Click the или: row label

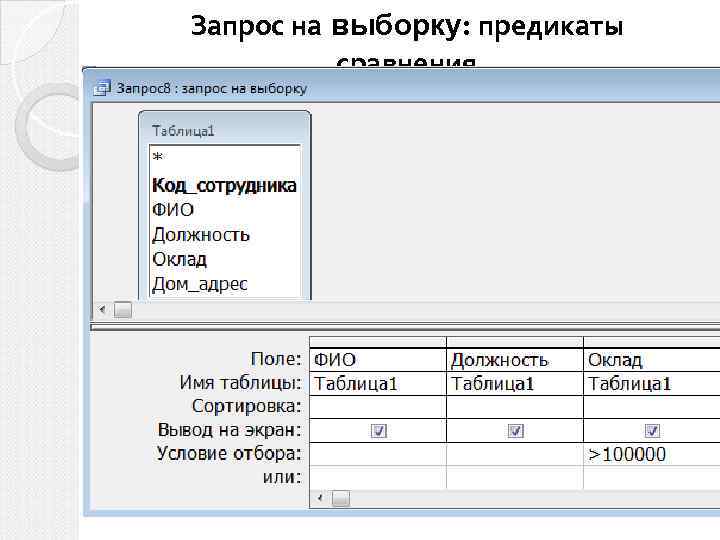point(282,477)
